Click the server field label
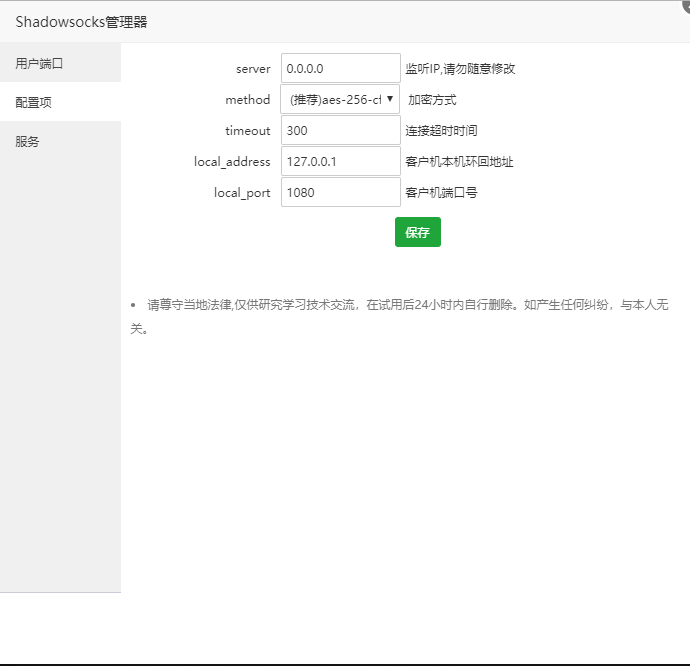The height and width of the screenshot is (666, 690). pyautogui.click(x=253, y=69)
